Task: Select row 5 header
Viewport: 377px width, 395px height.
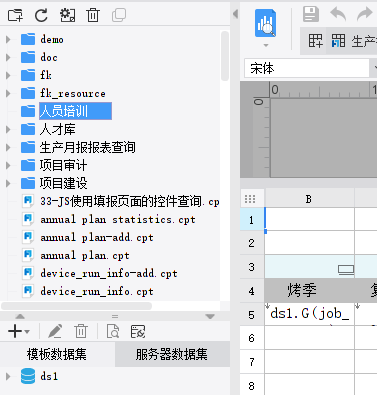Action: coord(252,315)
